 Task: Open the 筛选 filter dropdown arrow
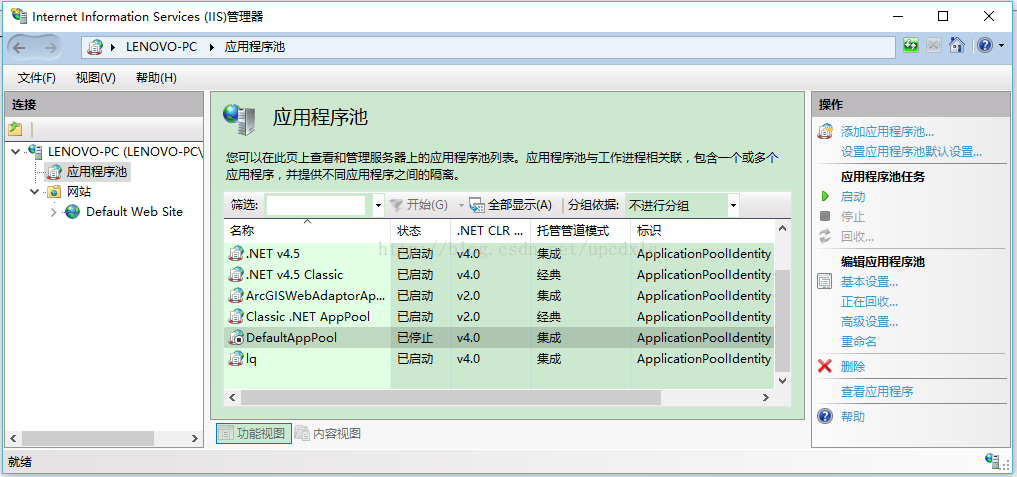(379, 206)
